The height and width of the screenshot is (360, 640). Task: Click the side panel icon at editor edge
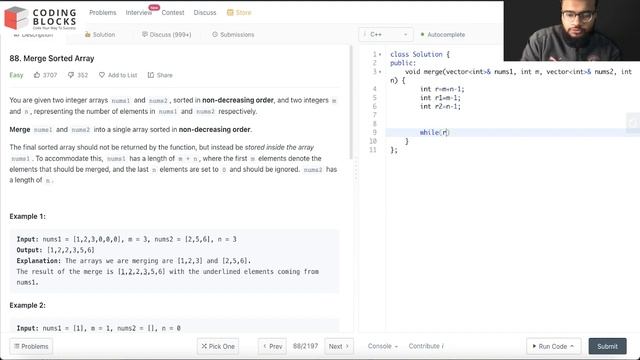click(633, 122)
